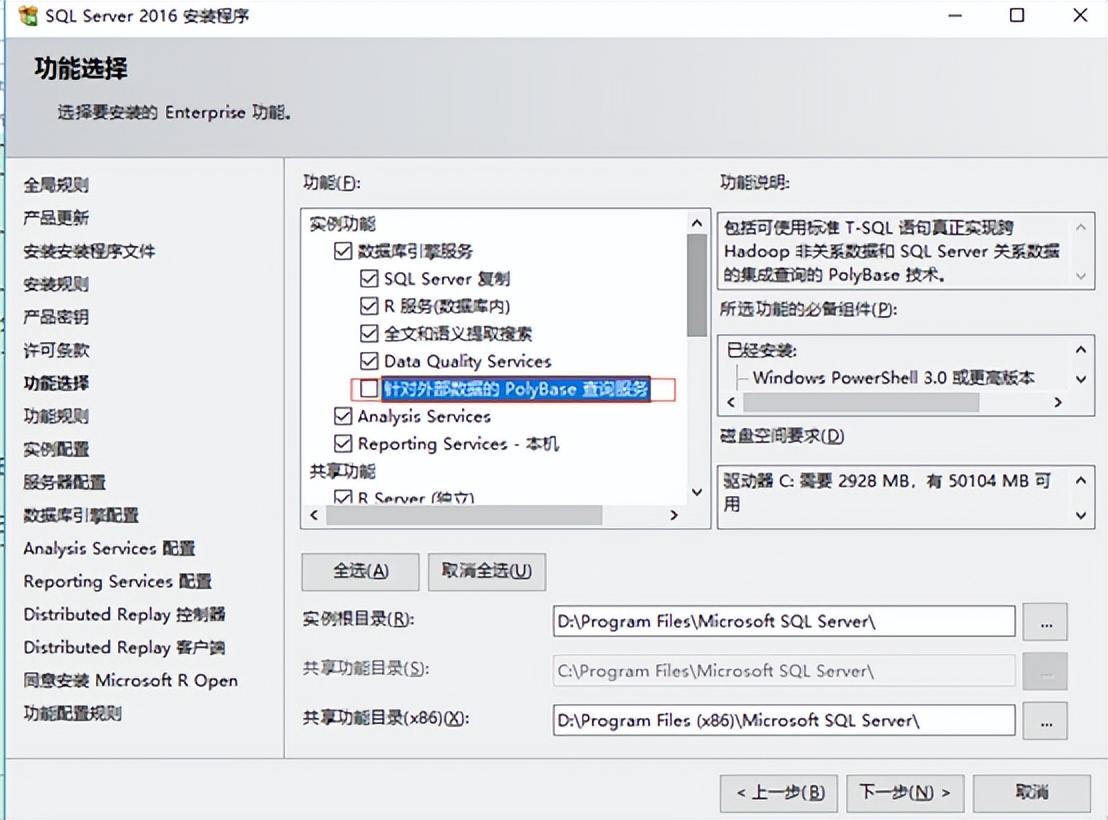1108x820 pixels.
Task: Uncheck the R 服务(数据库内) checkbox
Action: (369, 306)
